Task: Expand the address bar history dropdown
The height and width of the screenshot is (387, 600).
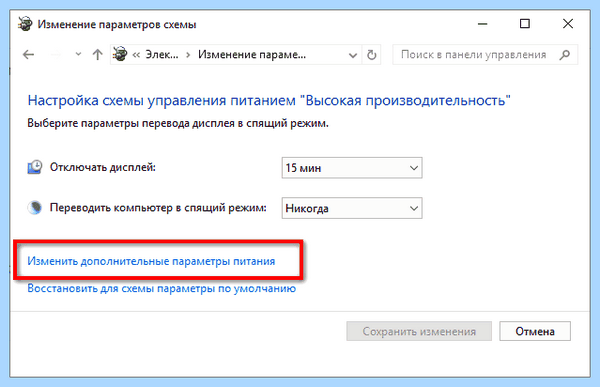Action: 353,55
